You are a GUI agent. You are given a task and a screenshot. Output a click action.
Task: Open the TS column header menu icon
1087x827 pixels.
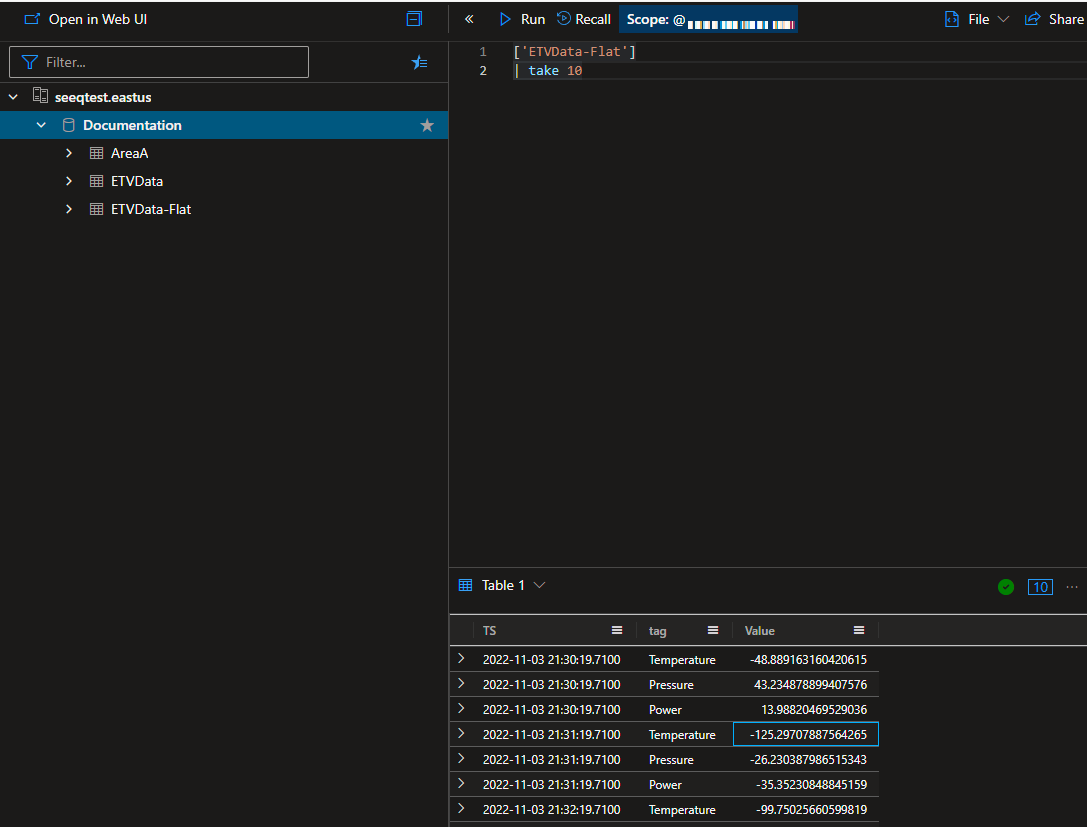click(617, 630)
